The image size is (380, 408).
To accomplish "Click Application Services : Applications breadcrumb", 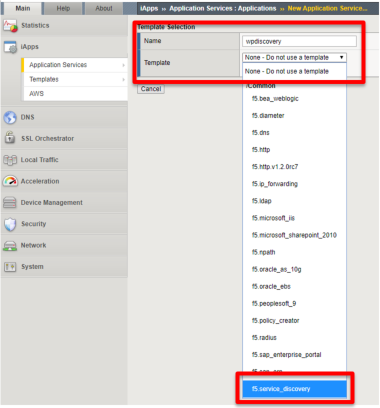I will (x=223, y=8).
